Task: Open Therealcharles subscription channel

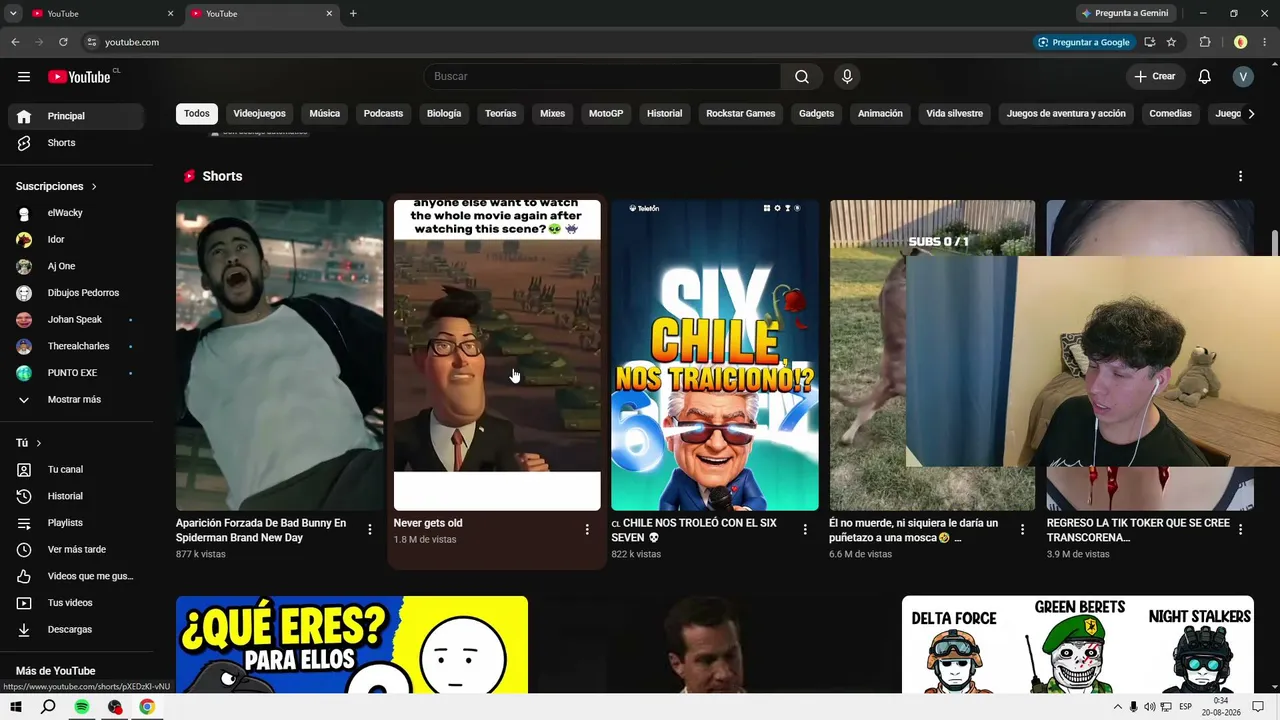Action: (x=76, y=346)
